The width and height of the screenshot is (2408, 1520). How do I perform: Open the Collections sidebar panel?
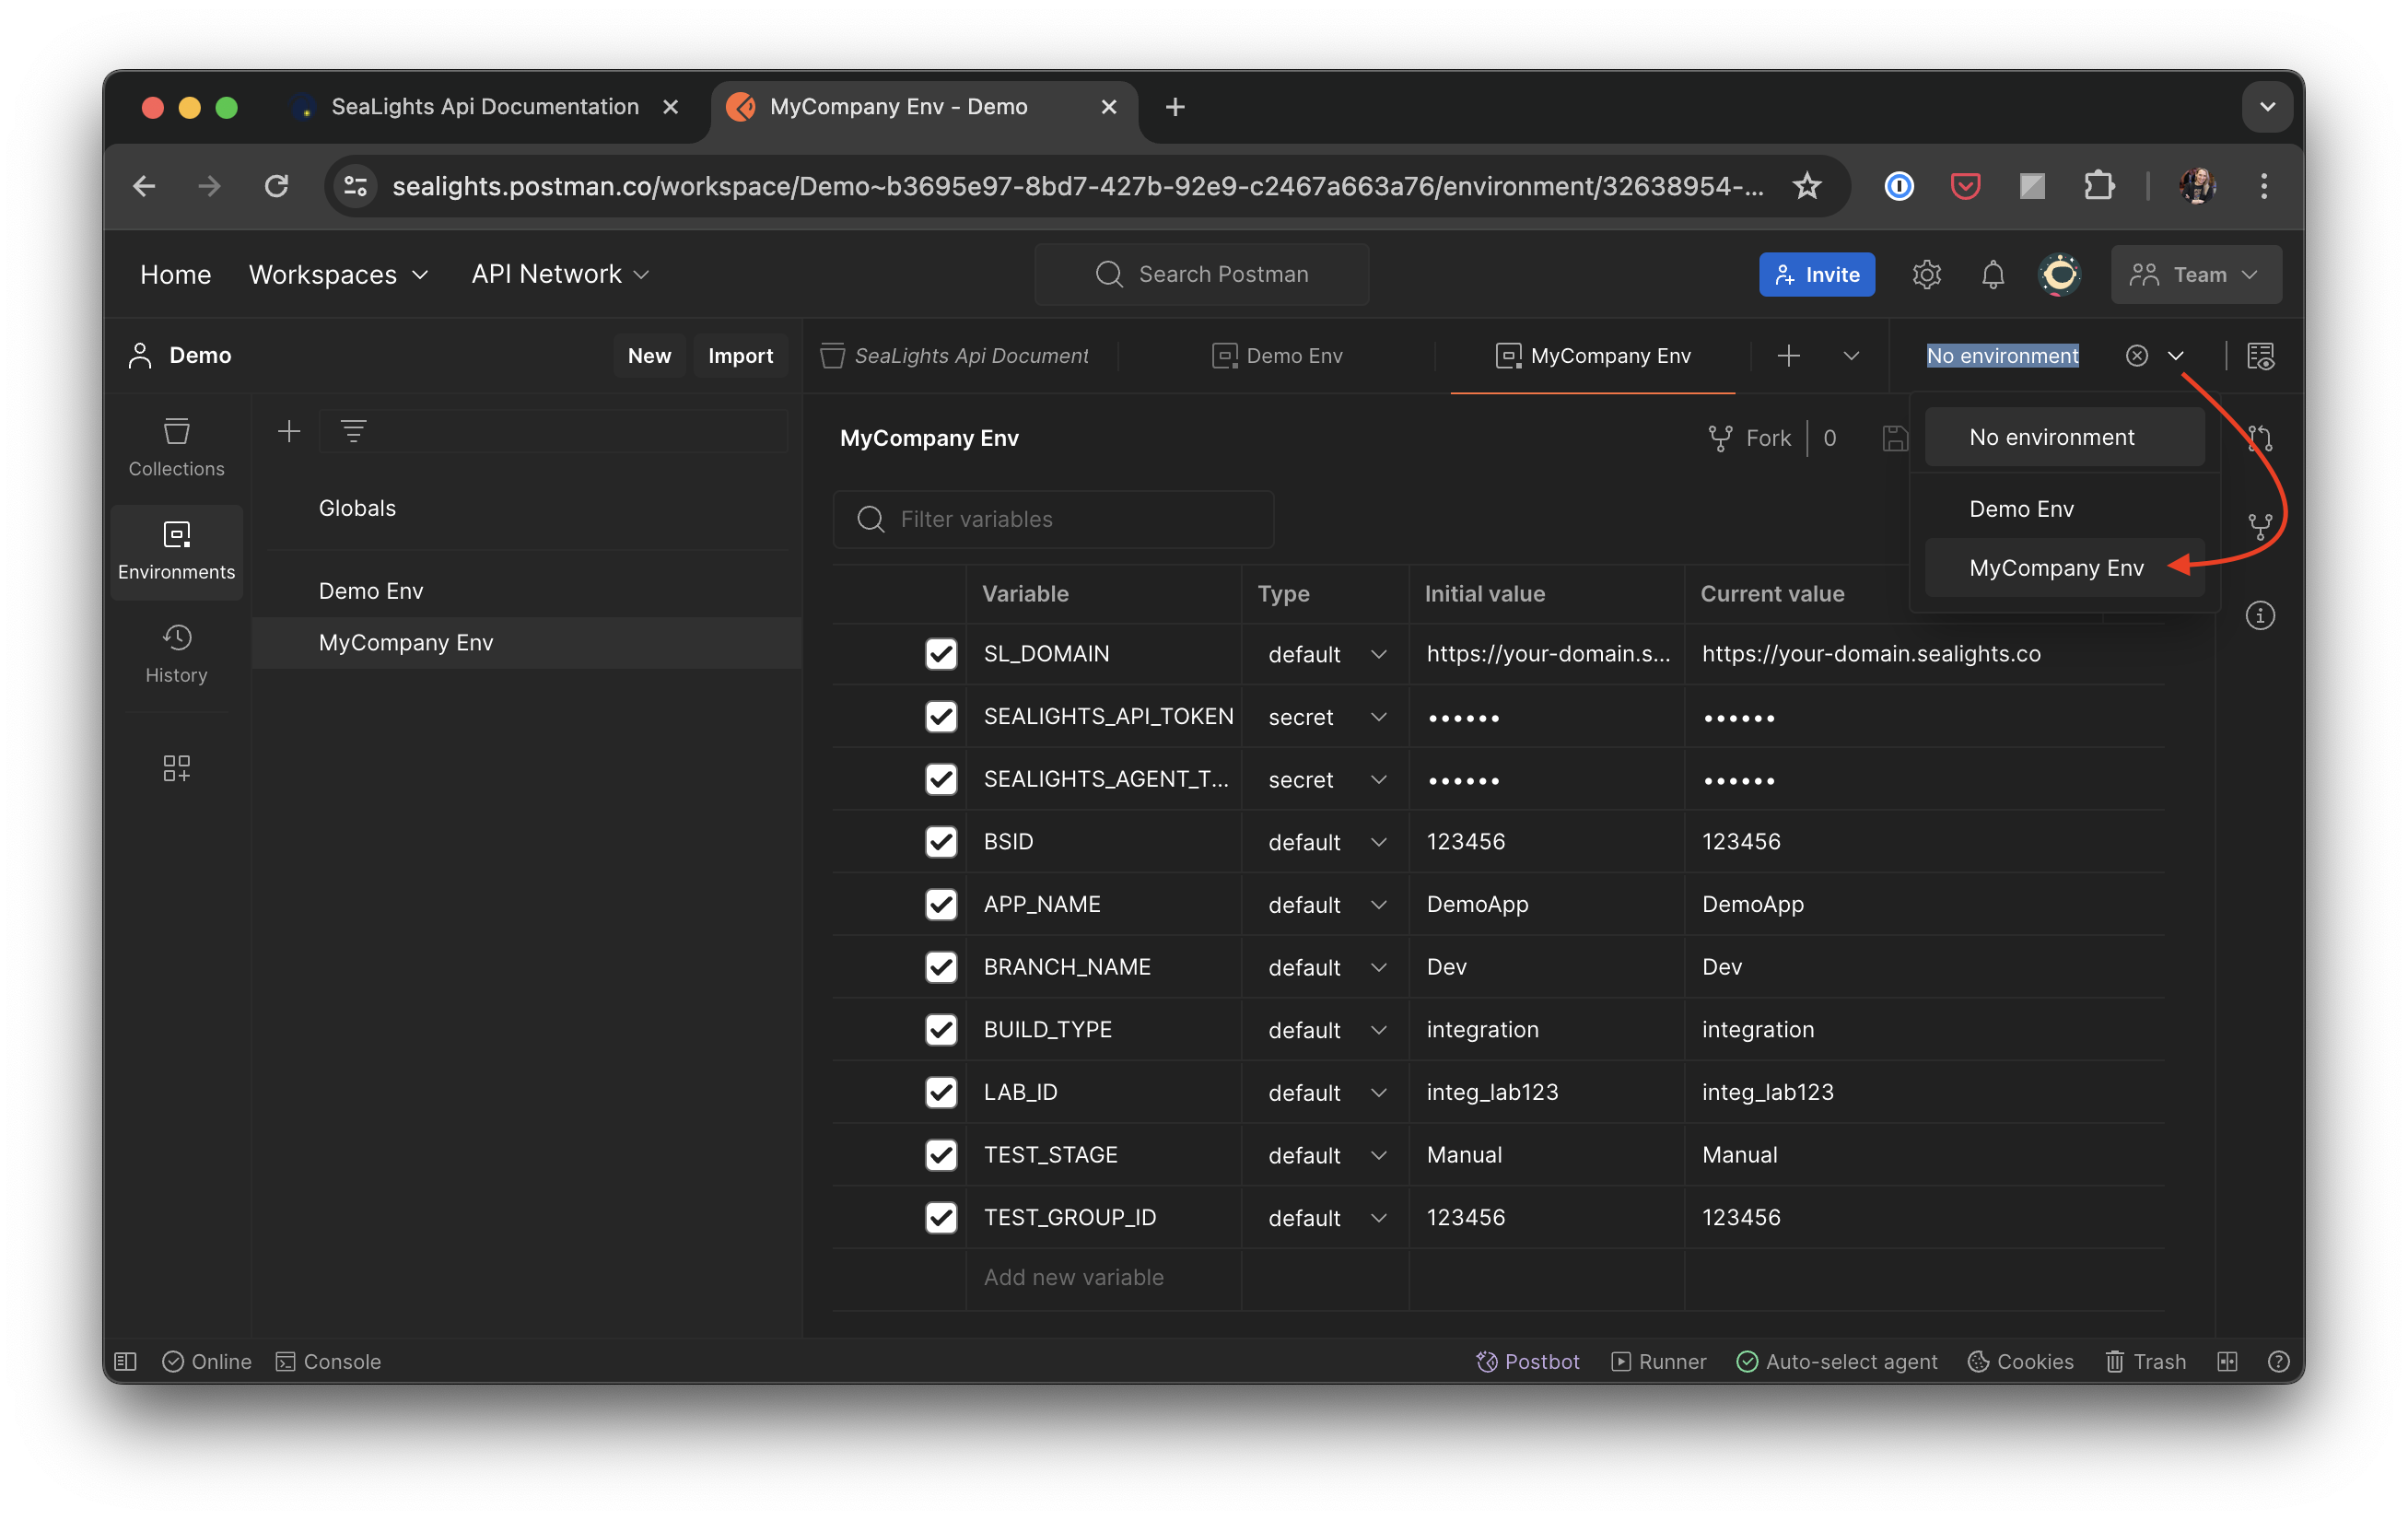(x=176, y=447)
